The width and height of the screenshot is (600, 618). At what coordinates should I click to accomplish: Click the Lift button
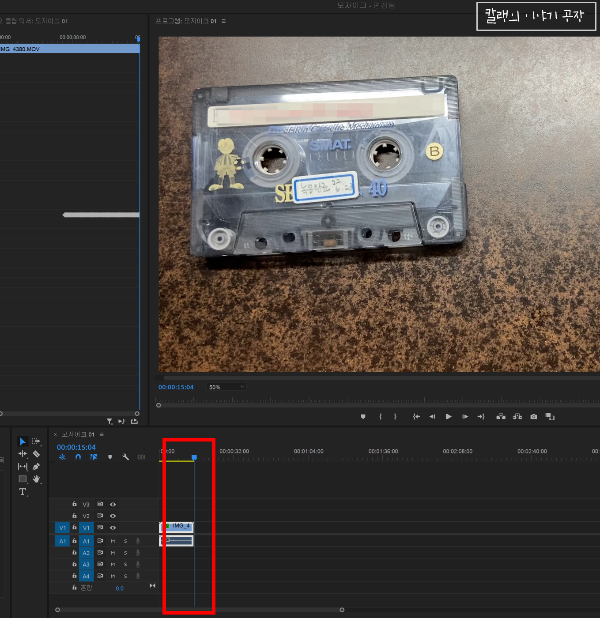pos(501,417)
